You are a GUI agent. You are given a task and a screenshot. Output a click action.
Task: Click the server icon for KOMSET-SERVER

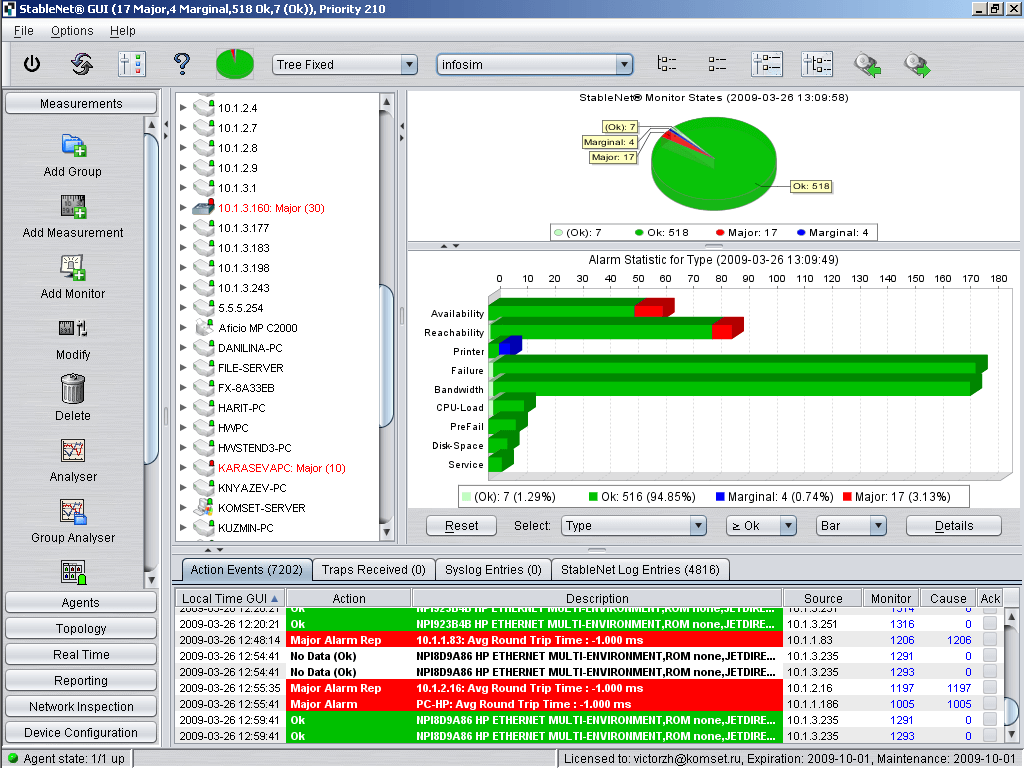point(204,507)
